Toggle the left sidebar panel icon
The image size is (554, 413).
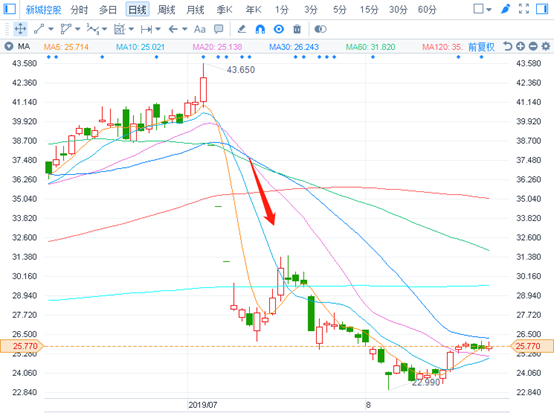(9, 9)
